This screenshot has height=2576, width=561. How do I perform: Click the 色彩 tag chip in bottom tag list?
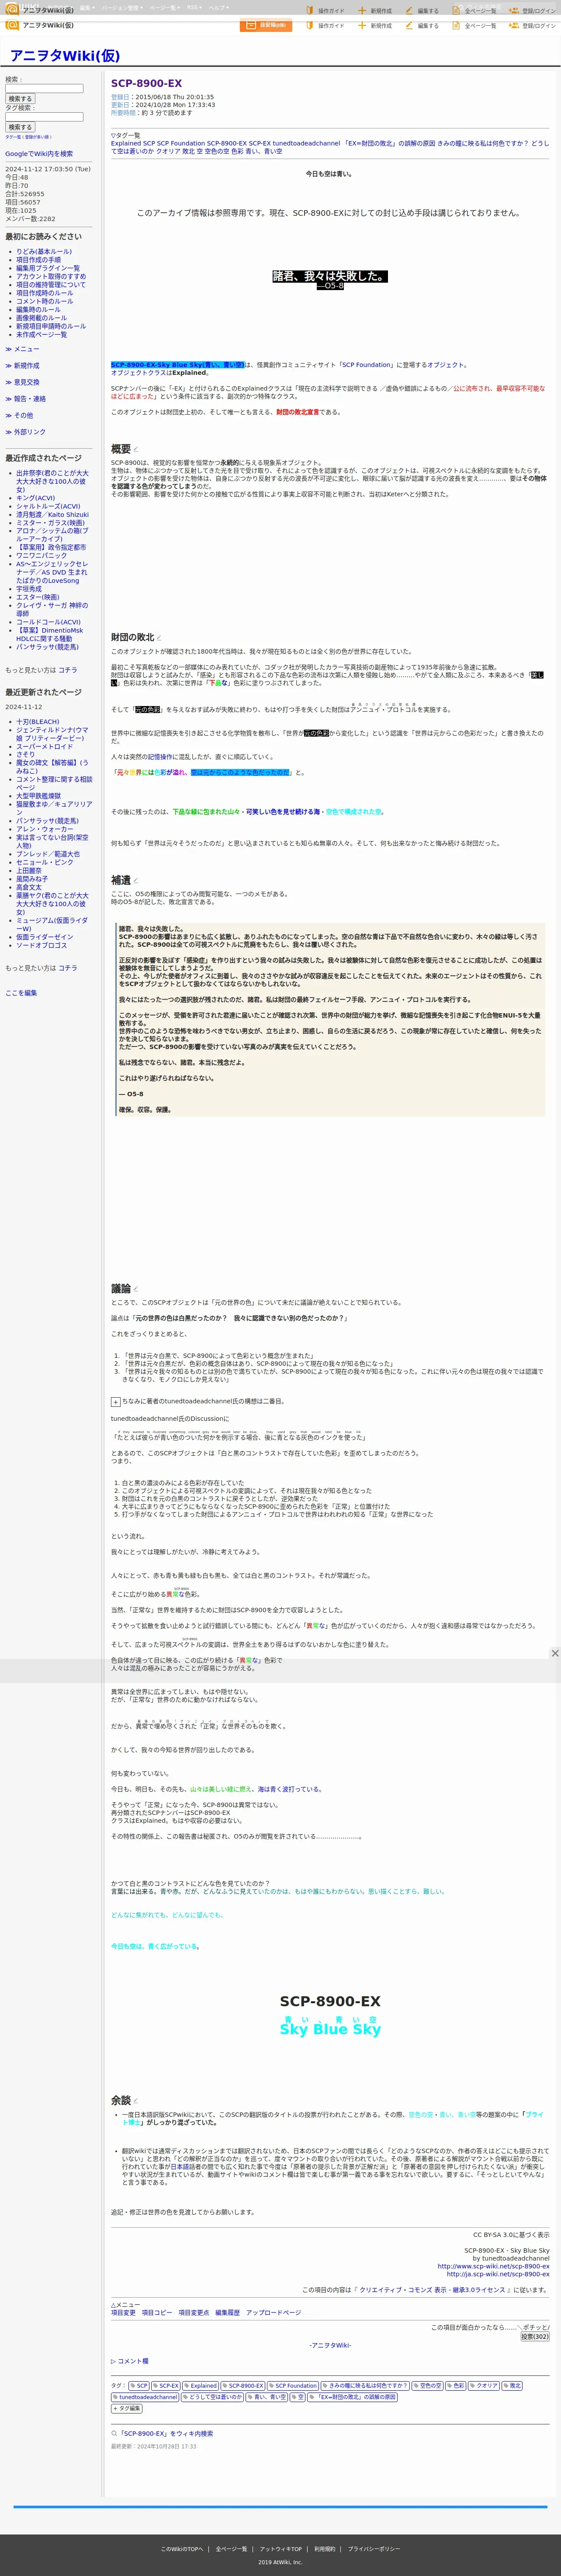(x=457, y=2386)
